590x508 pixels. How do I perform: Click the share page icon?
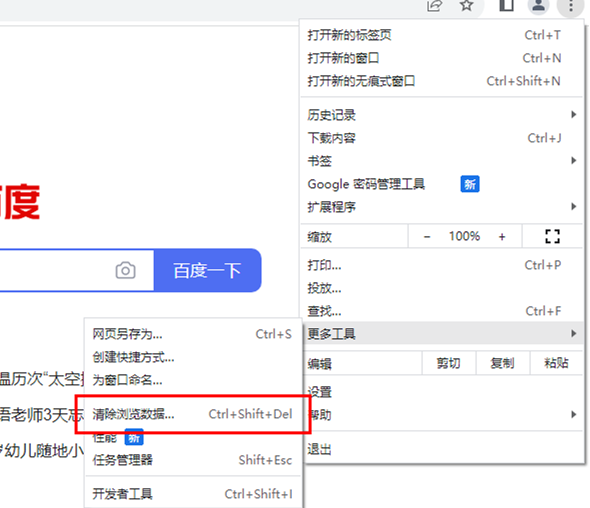tap(435, 6)
